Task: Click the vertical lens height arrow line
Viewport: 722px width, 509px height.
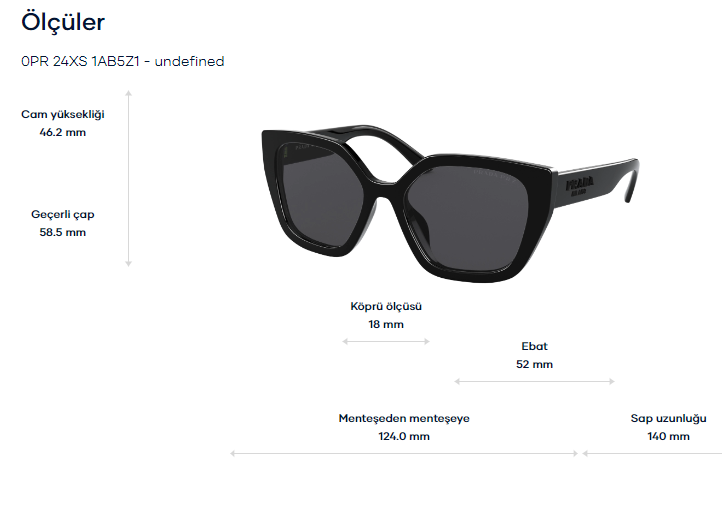Action: [128, 178]
